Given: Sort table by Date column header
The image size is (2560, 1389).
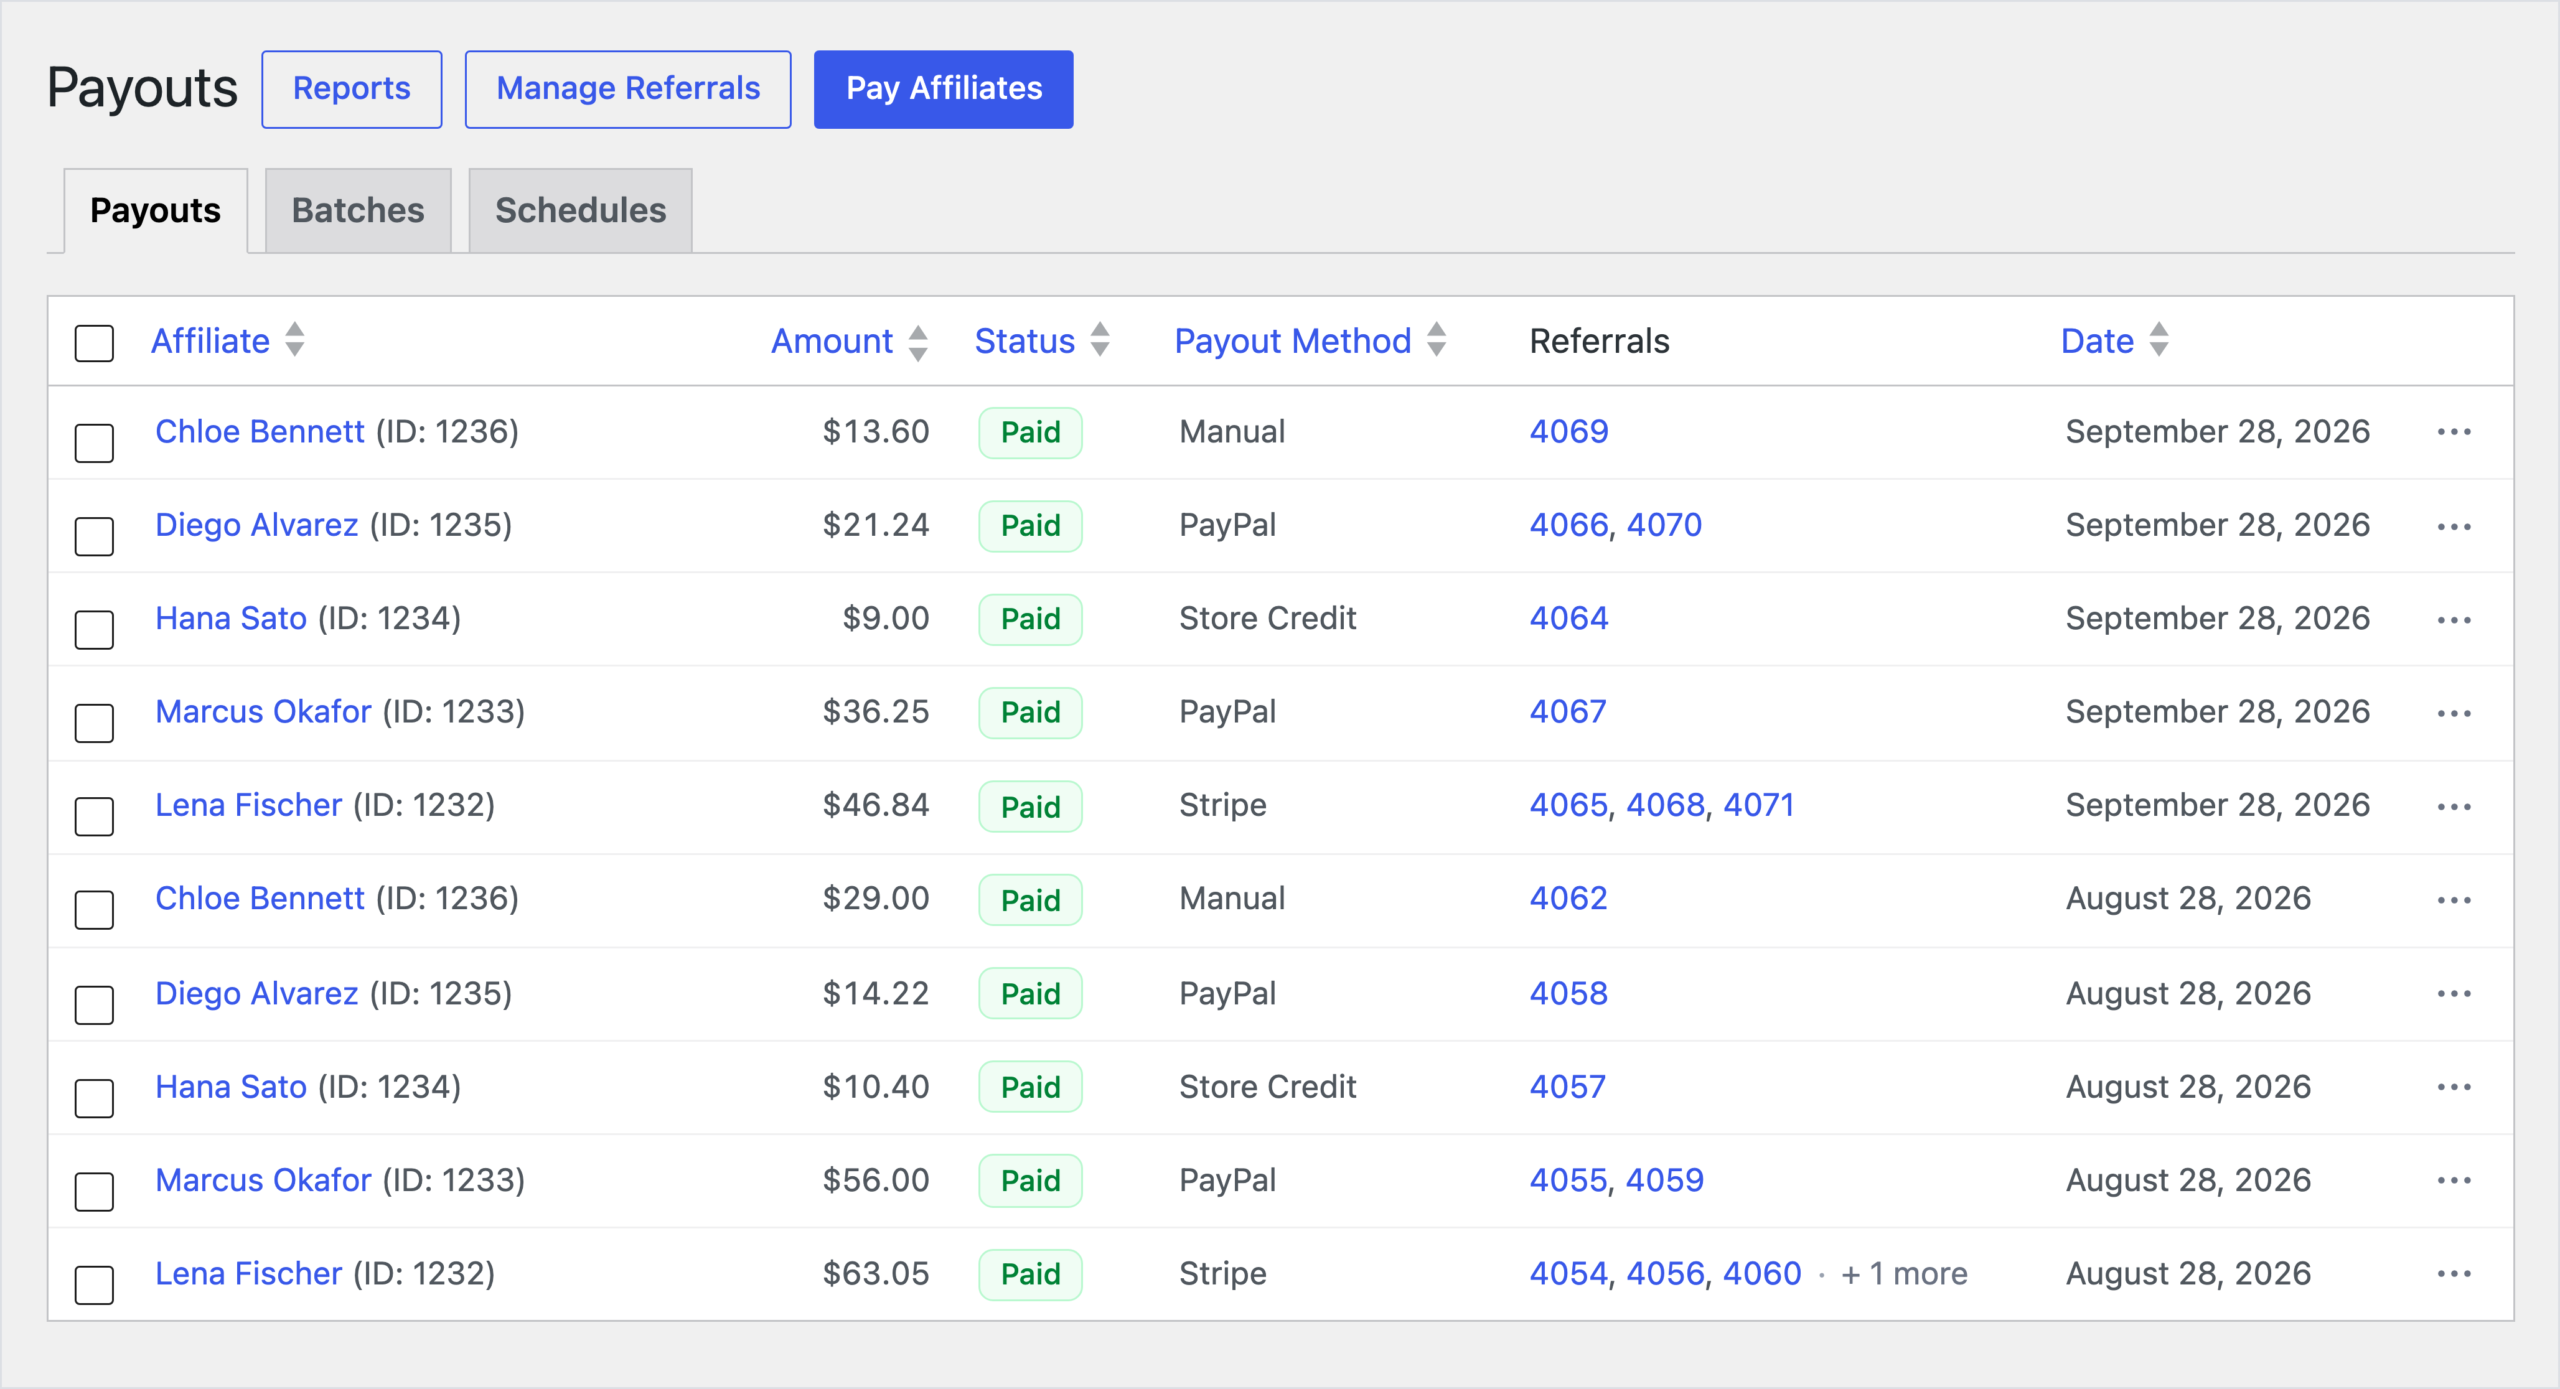Looking at the screenshot, I should (2098, 341).
